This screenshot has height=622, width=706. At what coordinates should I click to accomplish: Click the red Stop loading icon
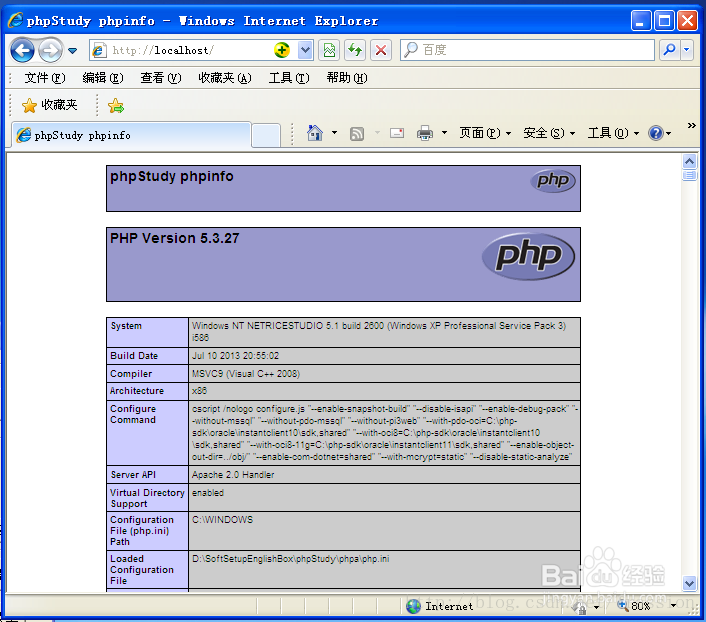[x=381, y=50]
